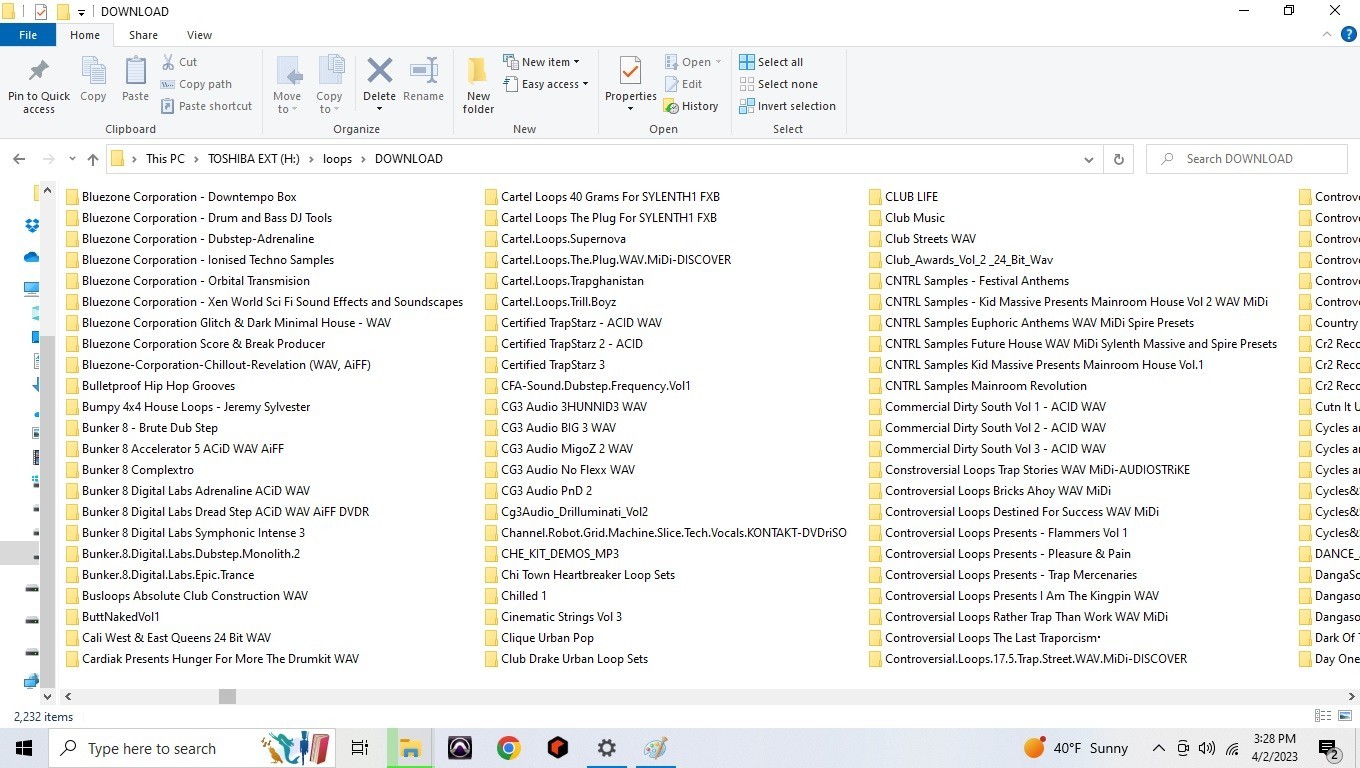The width and height of the screenshot is (1360, 768).
Task: Click TOSHIBA EXT (H:) breadcrumb
Action: pos(253,159)
